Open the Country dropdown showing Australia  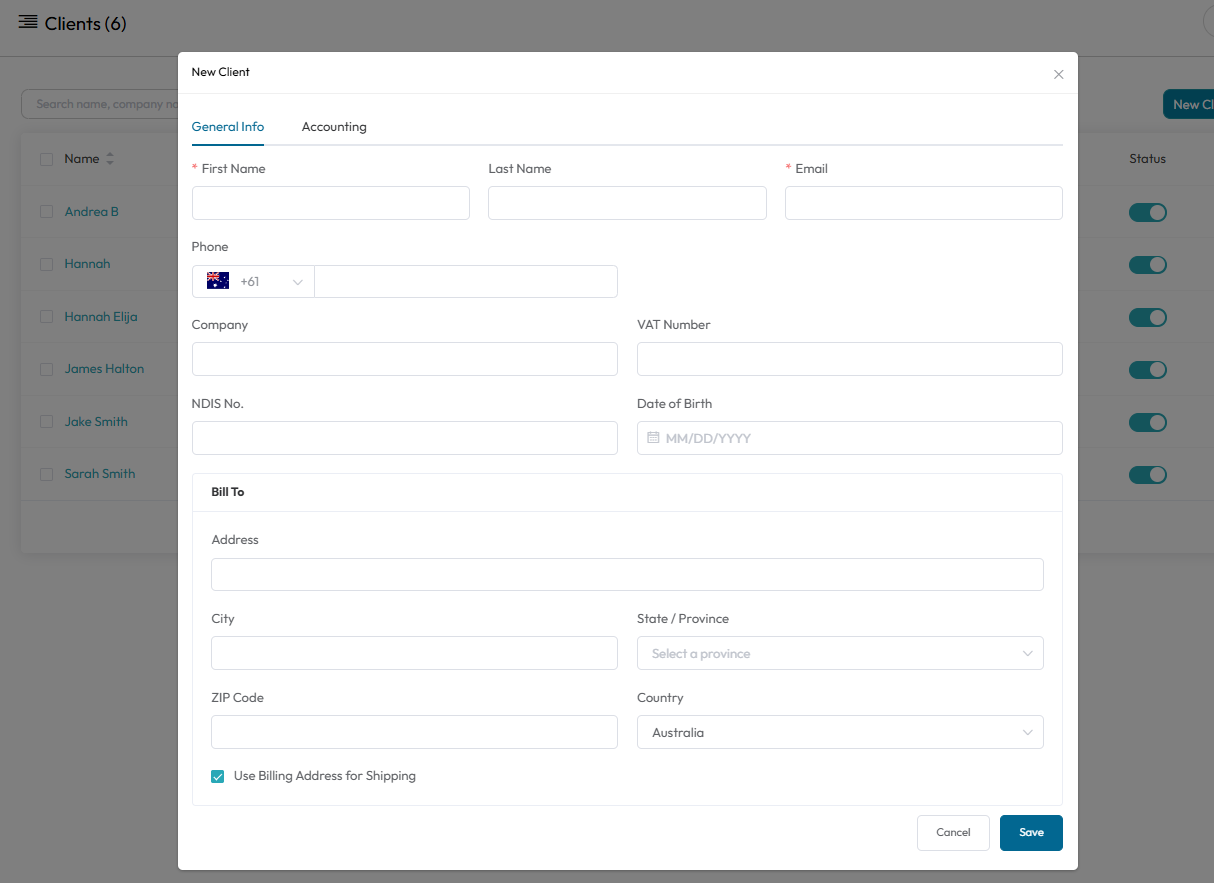tap(840, 732)
